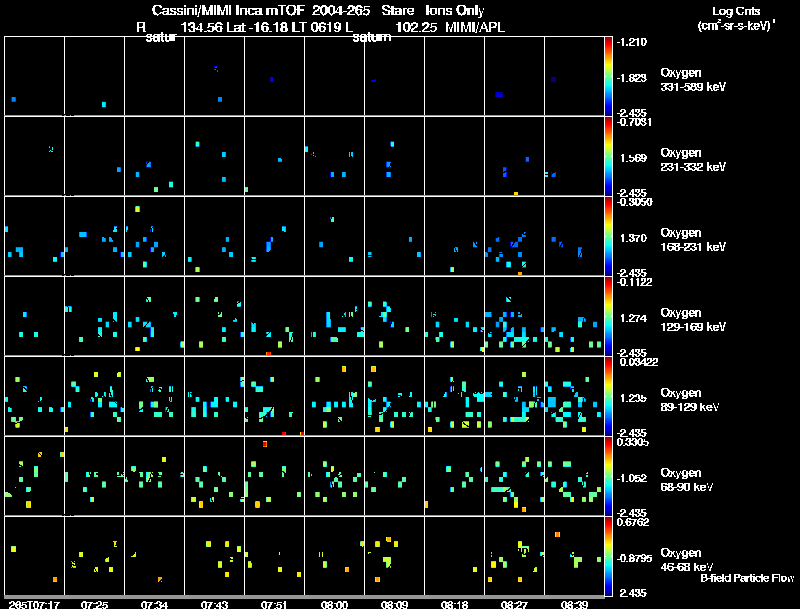
Task: Click the 'Lat -16.18' header value
Action: pyautogui.click(x=258, y=27)
